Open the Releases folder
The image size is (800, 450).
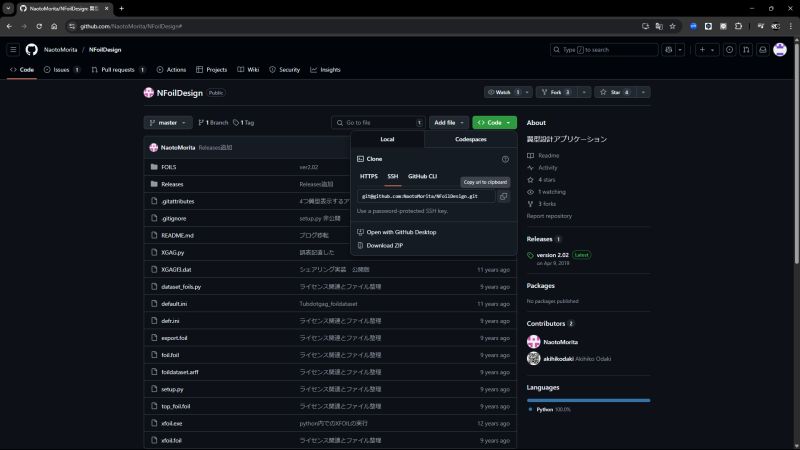(x=172, y=184)
